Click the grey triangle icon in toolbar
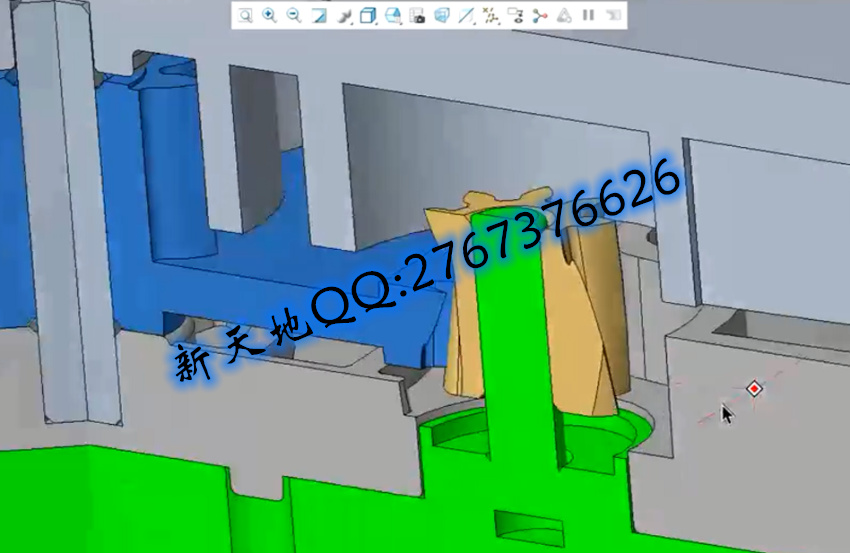This screenshot has height=553, width=850. [x=564, y=15]
